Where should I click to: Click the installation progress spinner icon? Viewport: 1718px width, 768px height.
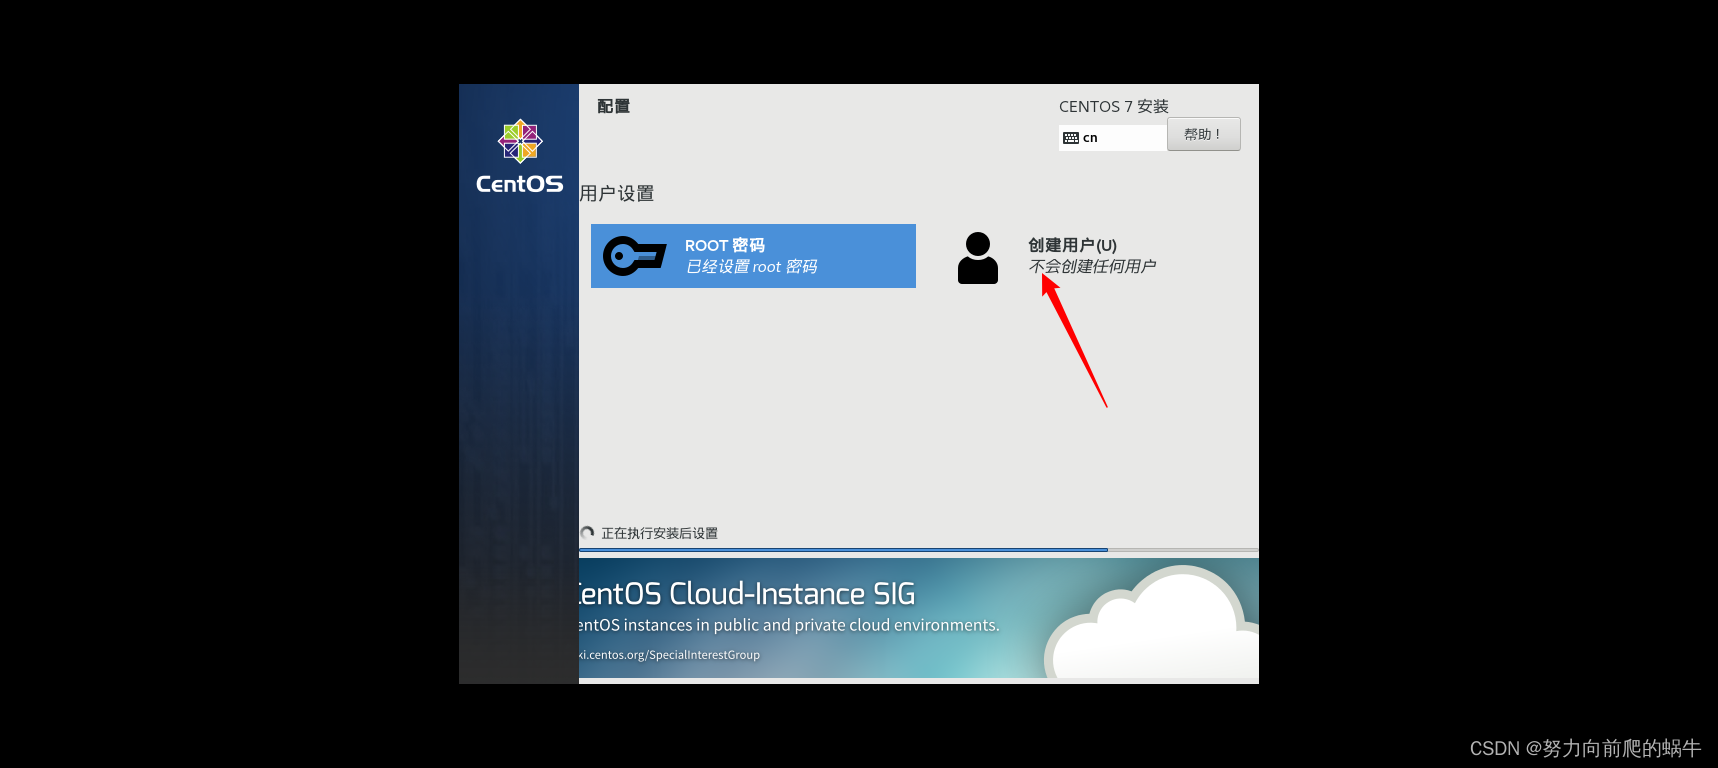tap(588, 533)
